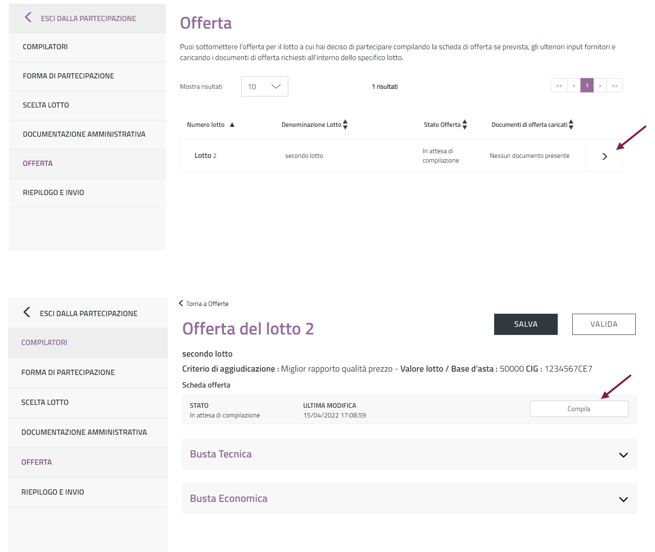This screenshot has height=552, width=655.
Task: Open RIEPILOGO E INVIO beside the lot detail
Action: click(54, 492)
